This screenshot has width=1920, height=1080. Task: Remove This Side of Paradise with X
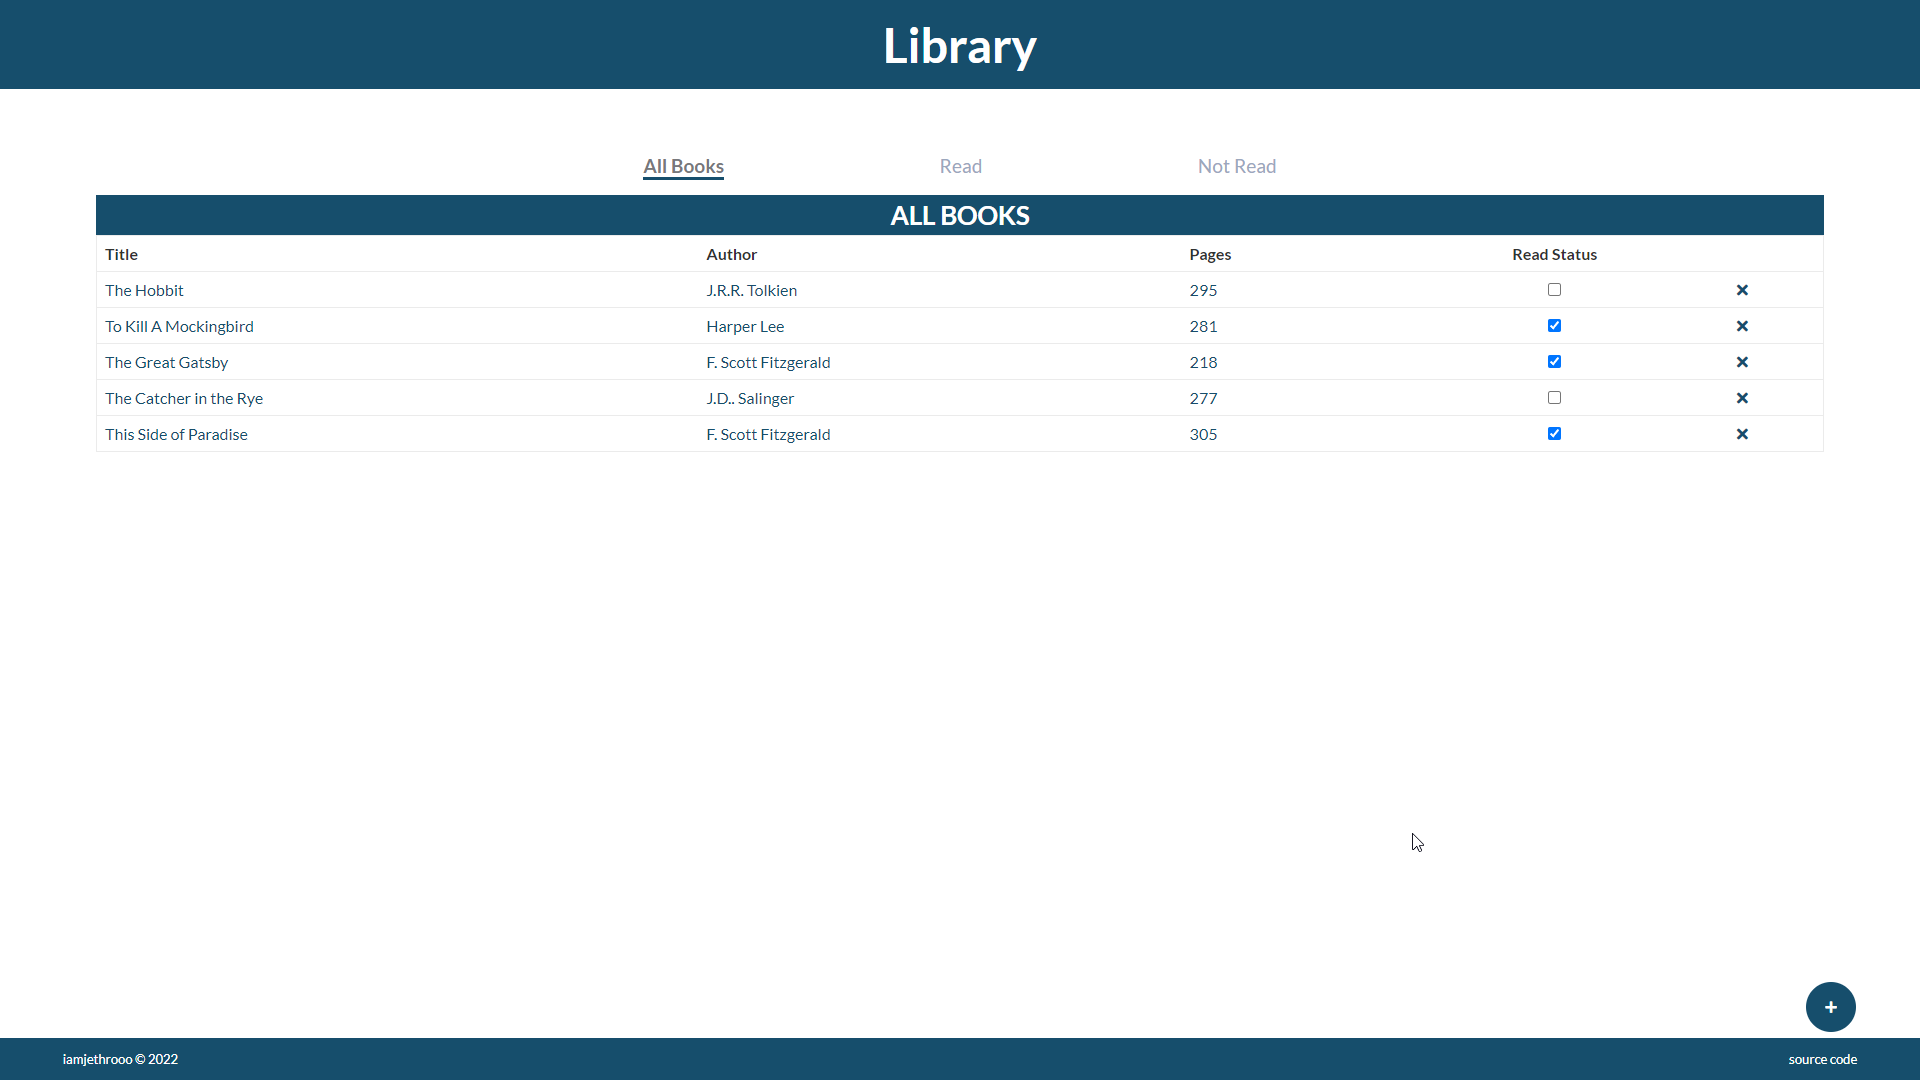pos(1742,434)
